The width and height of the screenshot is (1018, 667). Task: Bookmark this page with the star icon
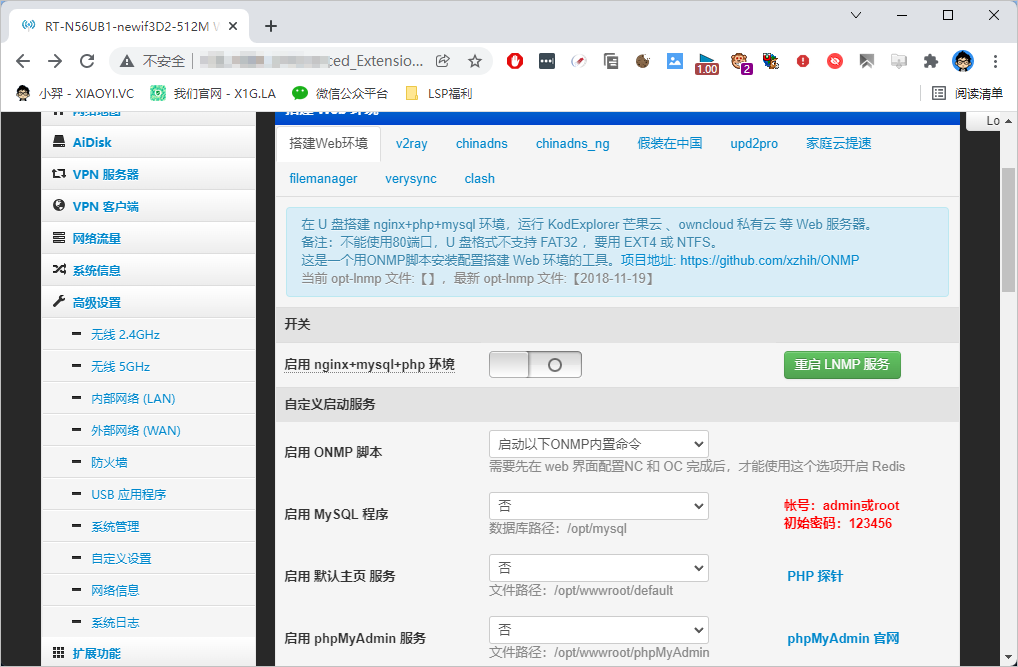tap(475, 61)
